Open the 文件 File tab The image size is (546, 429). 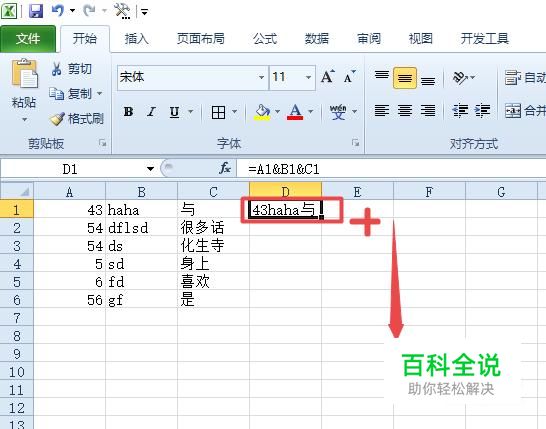pos(28,39)
